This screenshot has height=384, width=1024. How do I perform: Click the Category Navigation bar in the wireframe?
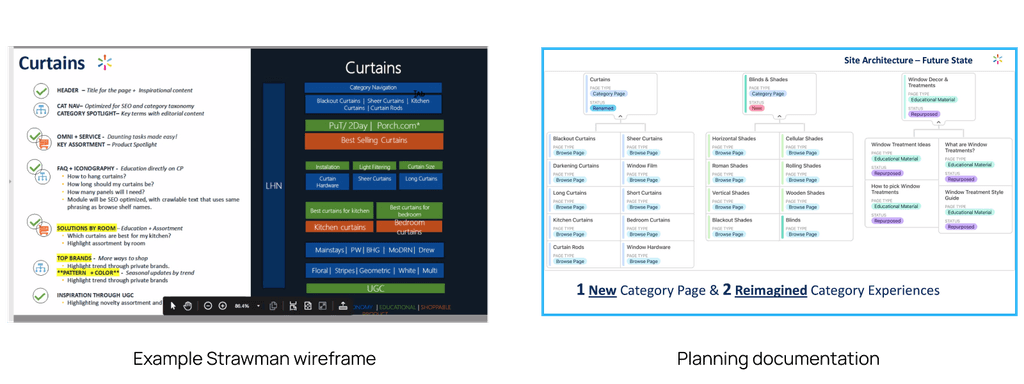pyautogui.click(x=374, y=88)
